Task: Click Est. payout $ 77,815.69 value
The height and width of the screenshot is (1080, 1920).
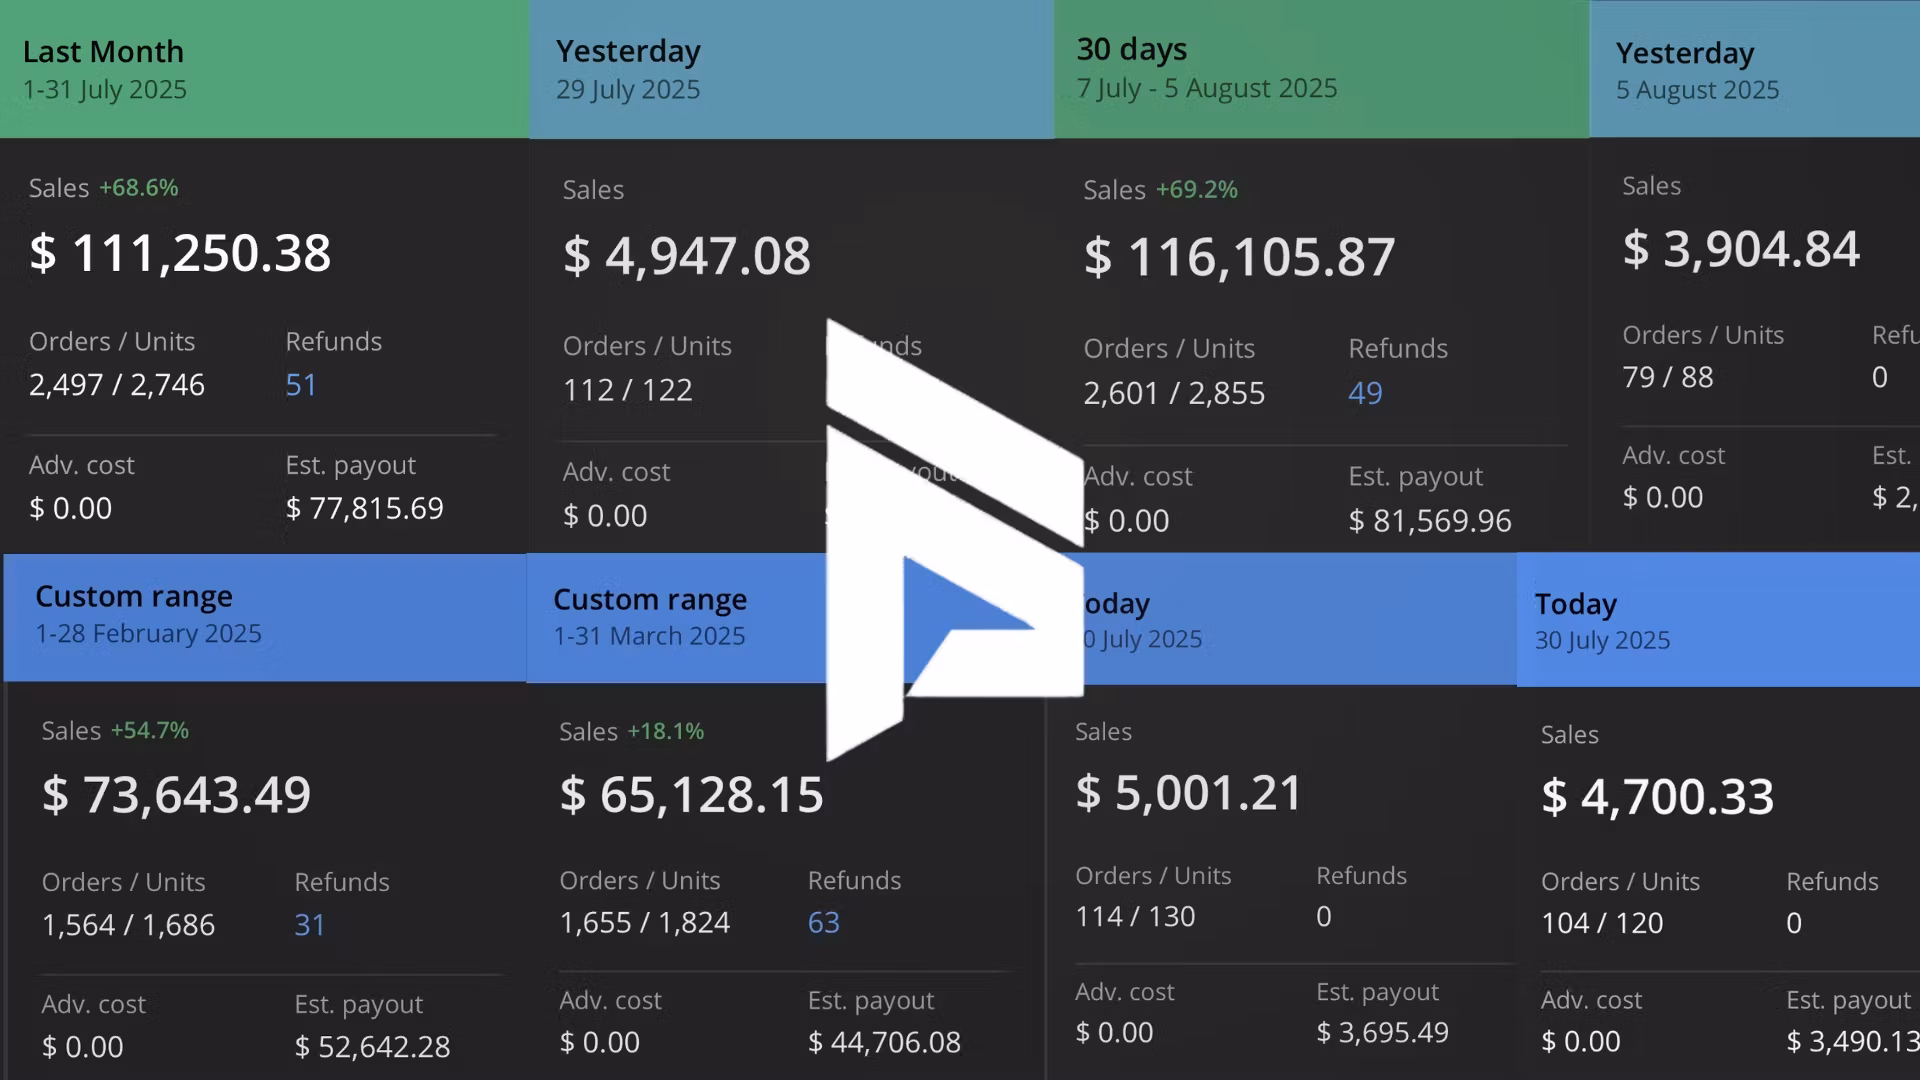Action: pos(364,508)
